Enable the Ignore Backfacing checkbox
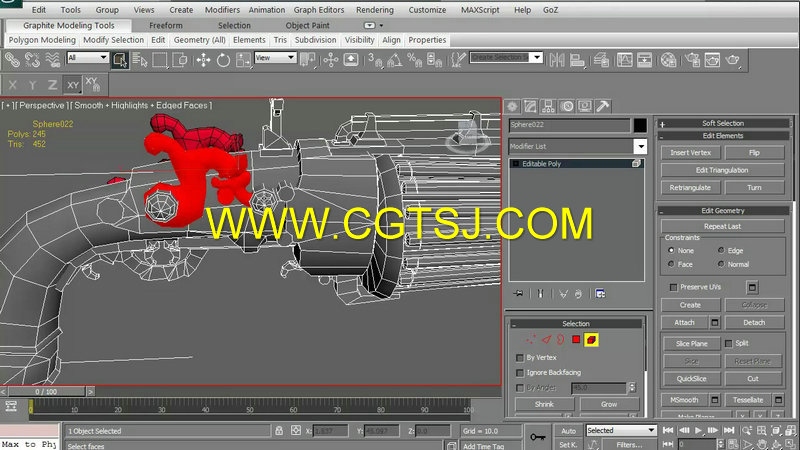This screenshot has height=450, width=800. pyautogui.click(x=520, y=372)
